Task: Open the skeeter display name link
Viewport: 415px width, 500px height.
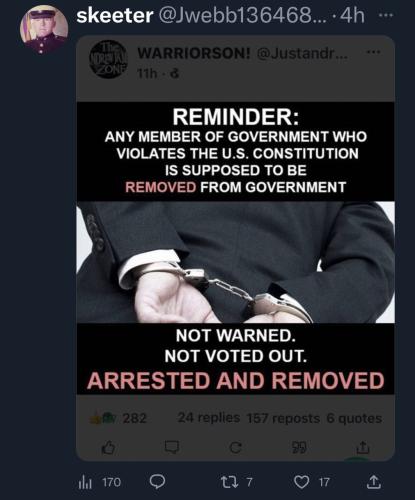Action: (115, 15)
